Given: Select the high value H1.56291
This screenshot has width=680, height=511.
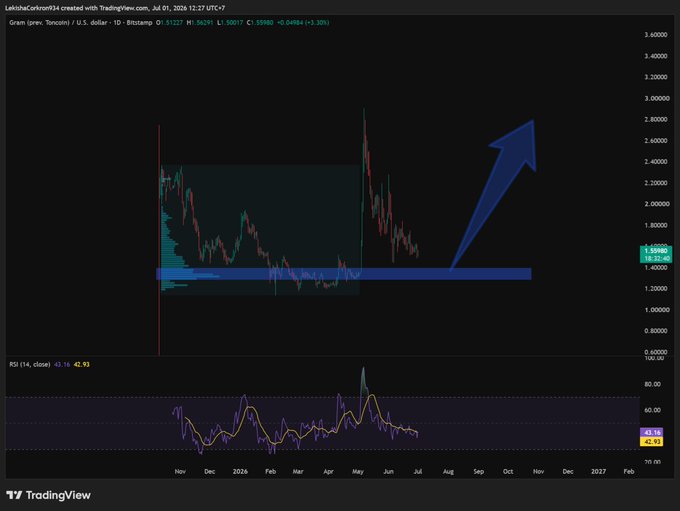Looking at the screenshot, I should (200, 23).
